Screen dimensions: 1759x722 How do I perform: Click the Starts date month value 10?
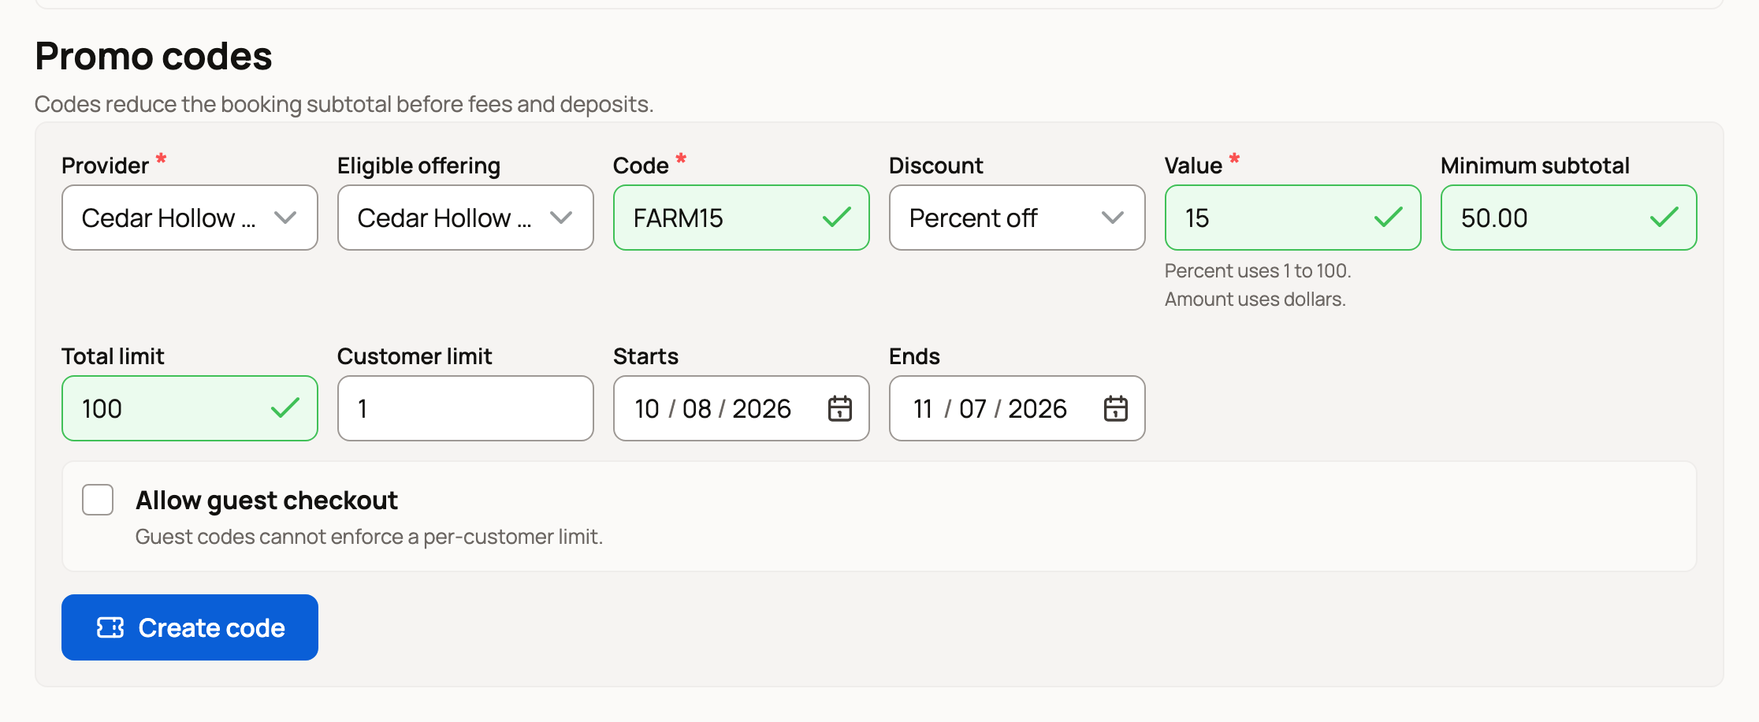(x=647, y=409)
